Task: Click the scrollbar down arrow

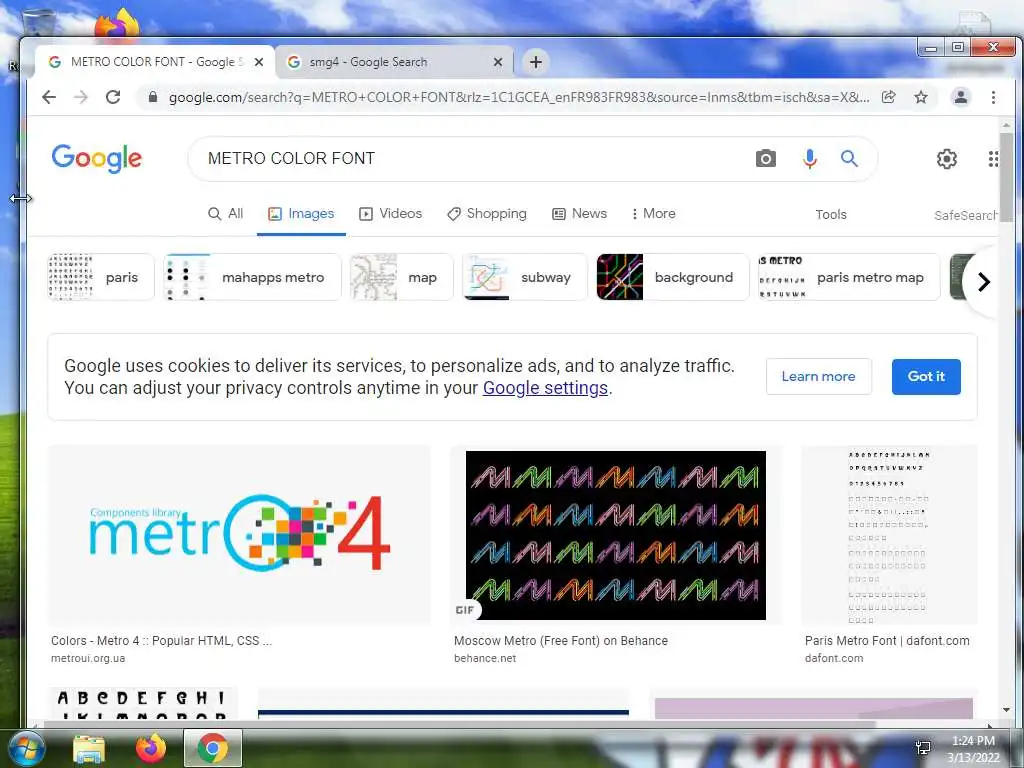Action: (x=1006, y=710)
